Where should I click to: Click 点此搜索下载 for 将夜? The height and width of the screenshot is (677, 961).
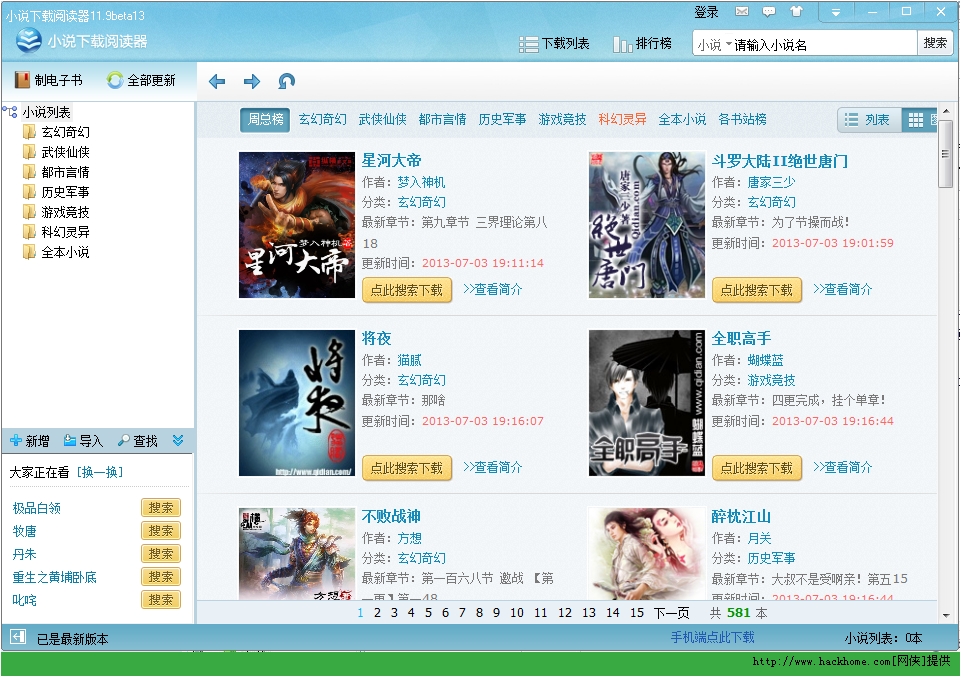[x=407, y=469]
